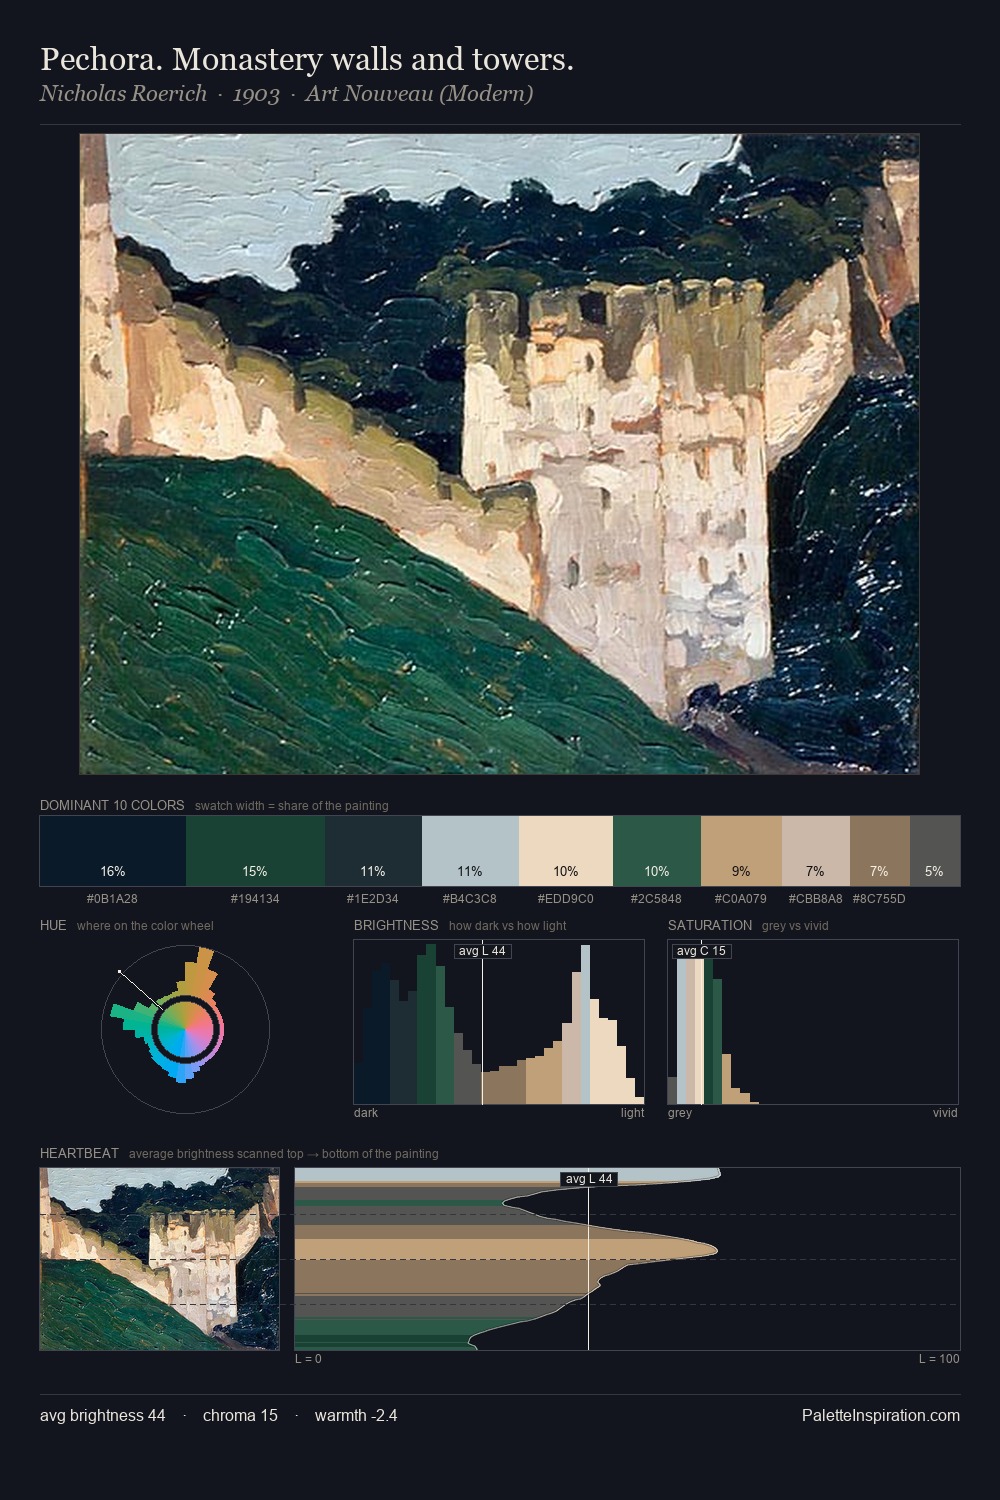Pick the #1E2D34 slate swatch

(x=373, y=851)
